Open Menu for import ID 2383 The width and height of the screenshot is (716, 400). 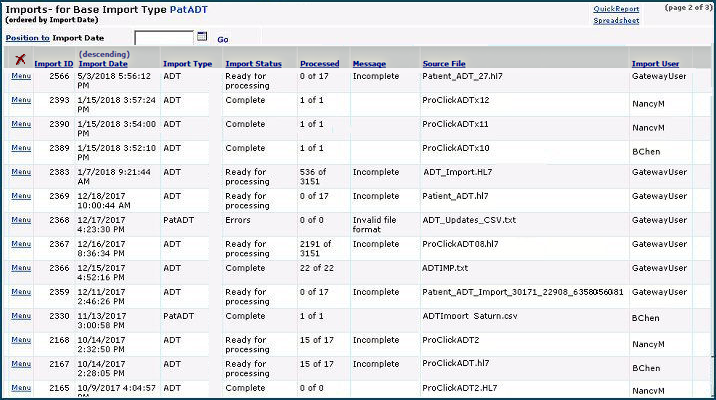coord(20,171)
